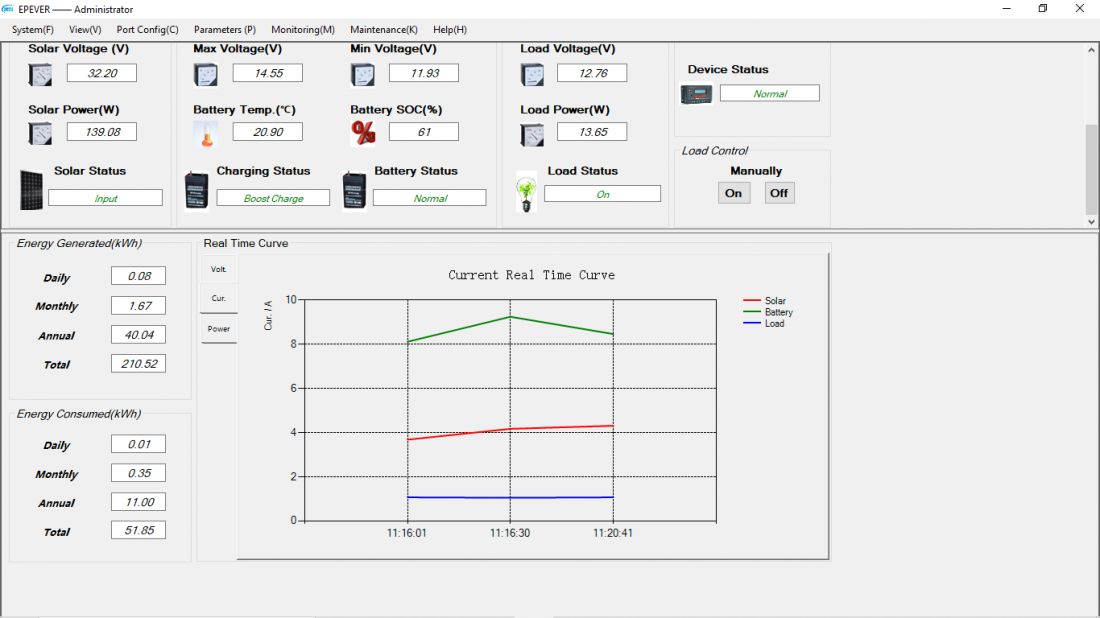This screenshot has height=618, width=1100.
Task: Click the Energy Consumed Annual value 11.00
Action: pos(138,502)
